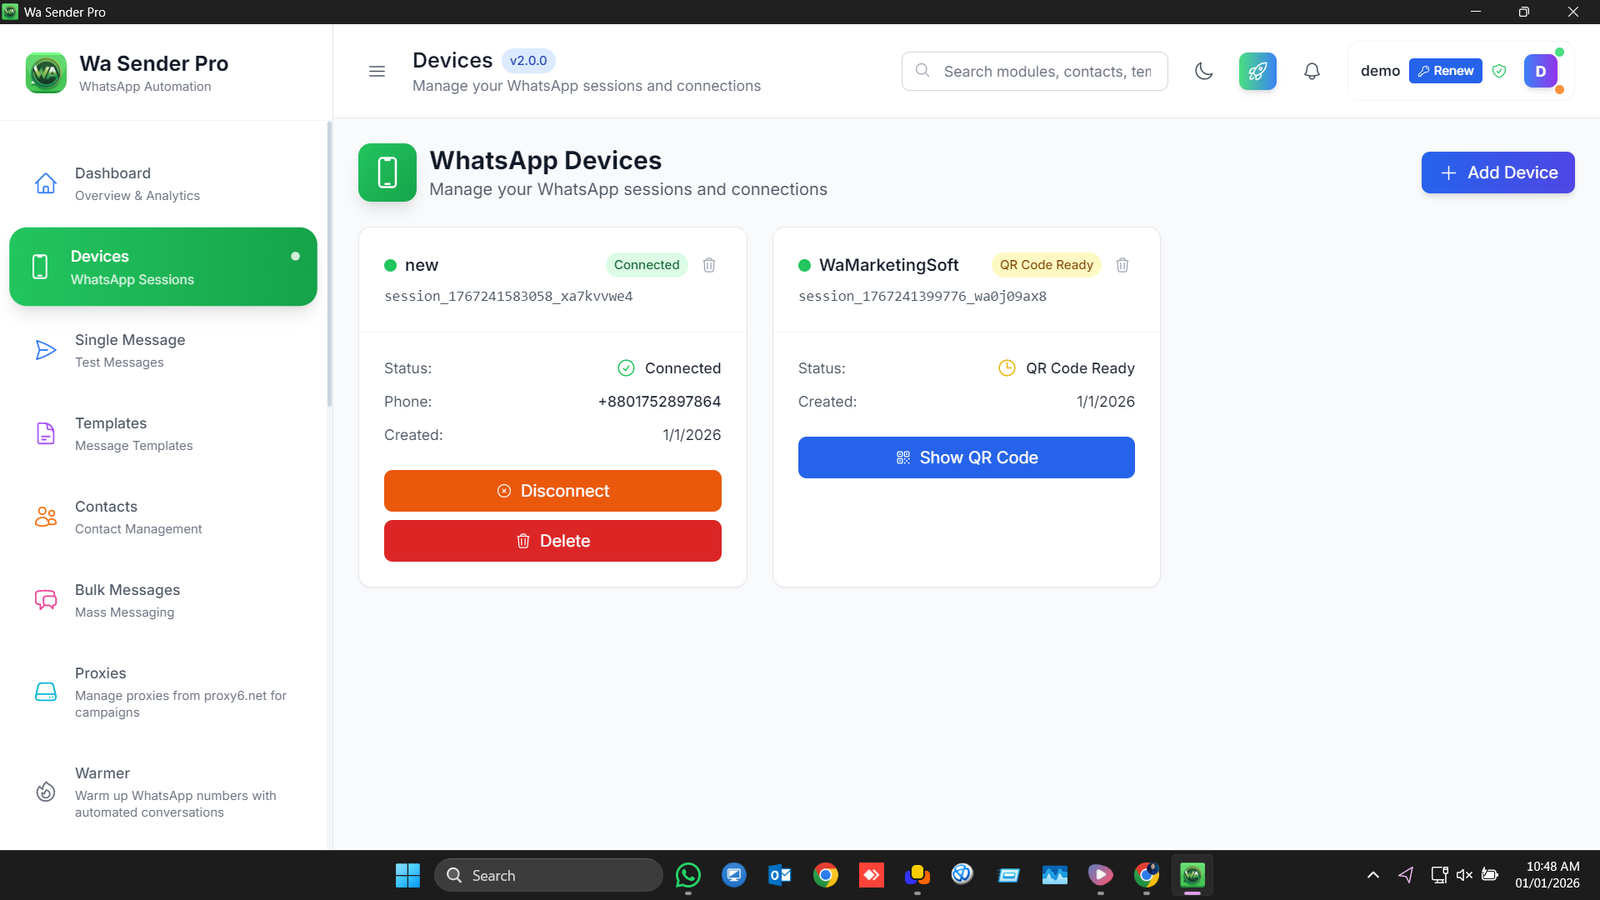Click the Add Device button

click(1497, 172)
